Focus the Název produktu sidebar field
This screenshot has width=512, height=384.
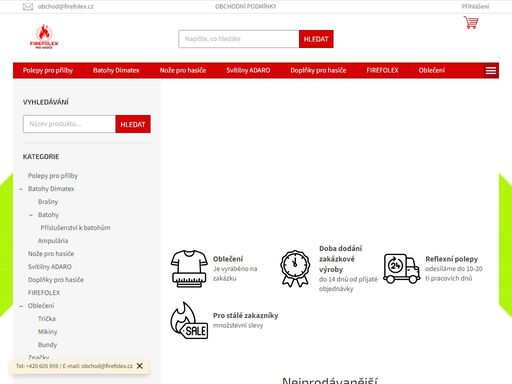pos(69,124)
